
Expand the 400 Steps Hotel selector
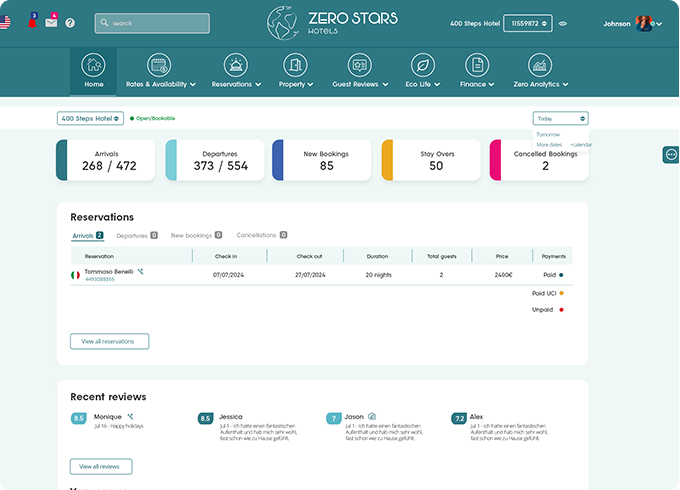coord(90,118)
